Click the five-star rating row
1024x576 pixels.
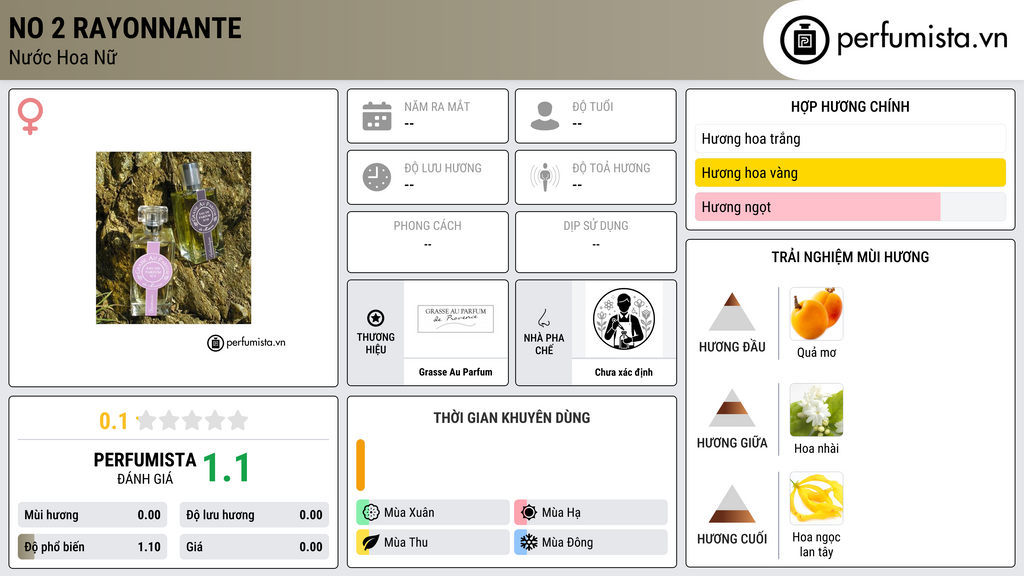[x=193, y=420]
